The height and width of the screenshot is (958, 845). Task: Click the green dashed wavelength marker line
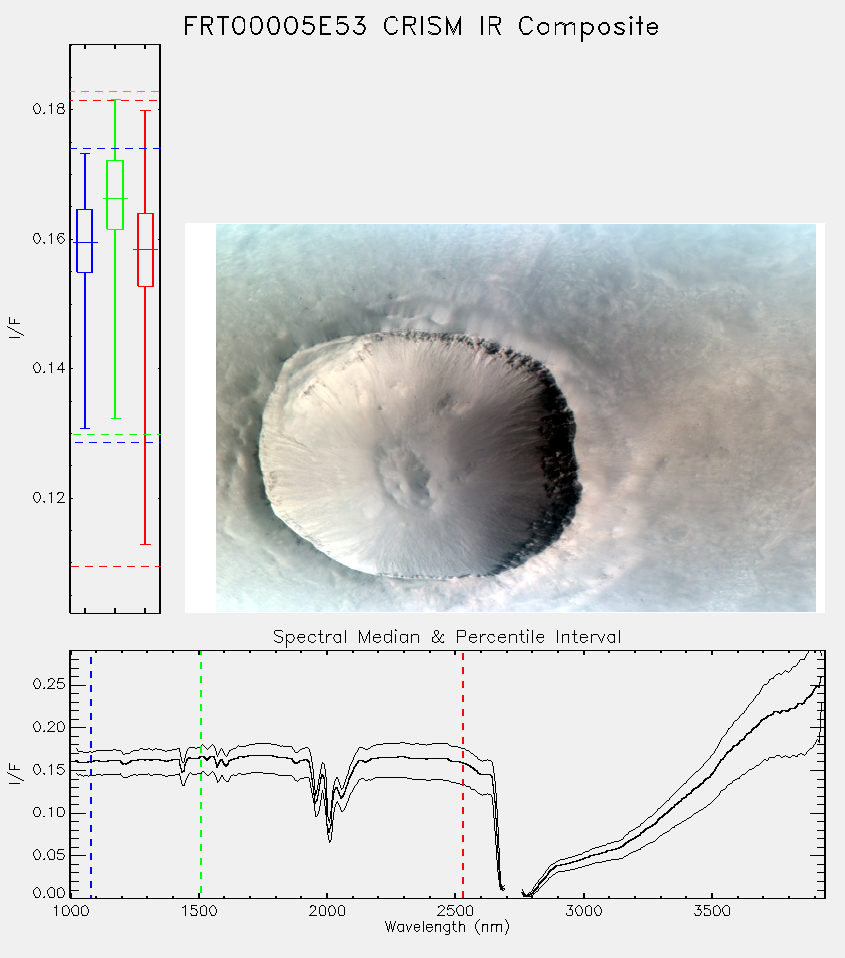point(200,774)
